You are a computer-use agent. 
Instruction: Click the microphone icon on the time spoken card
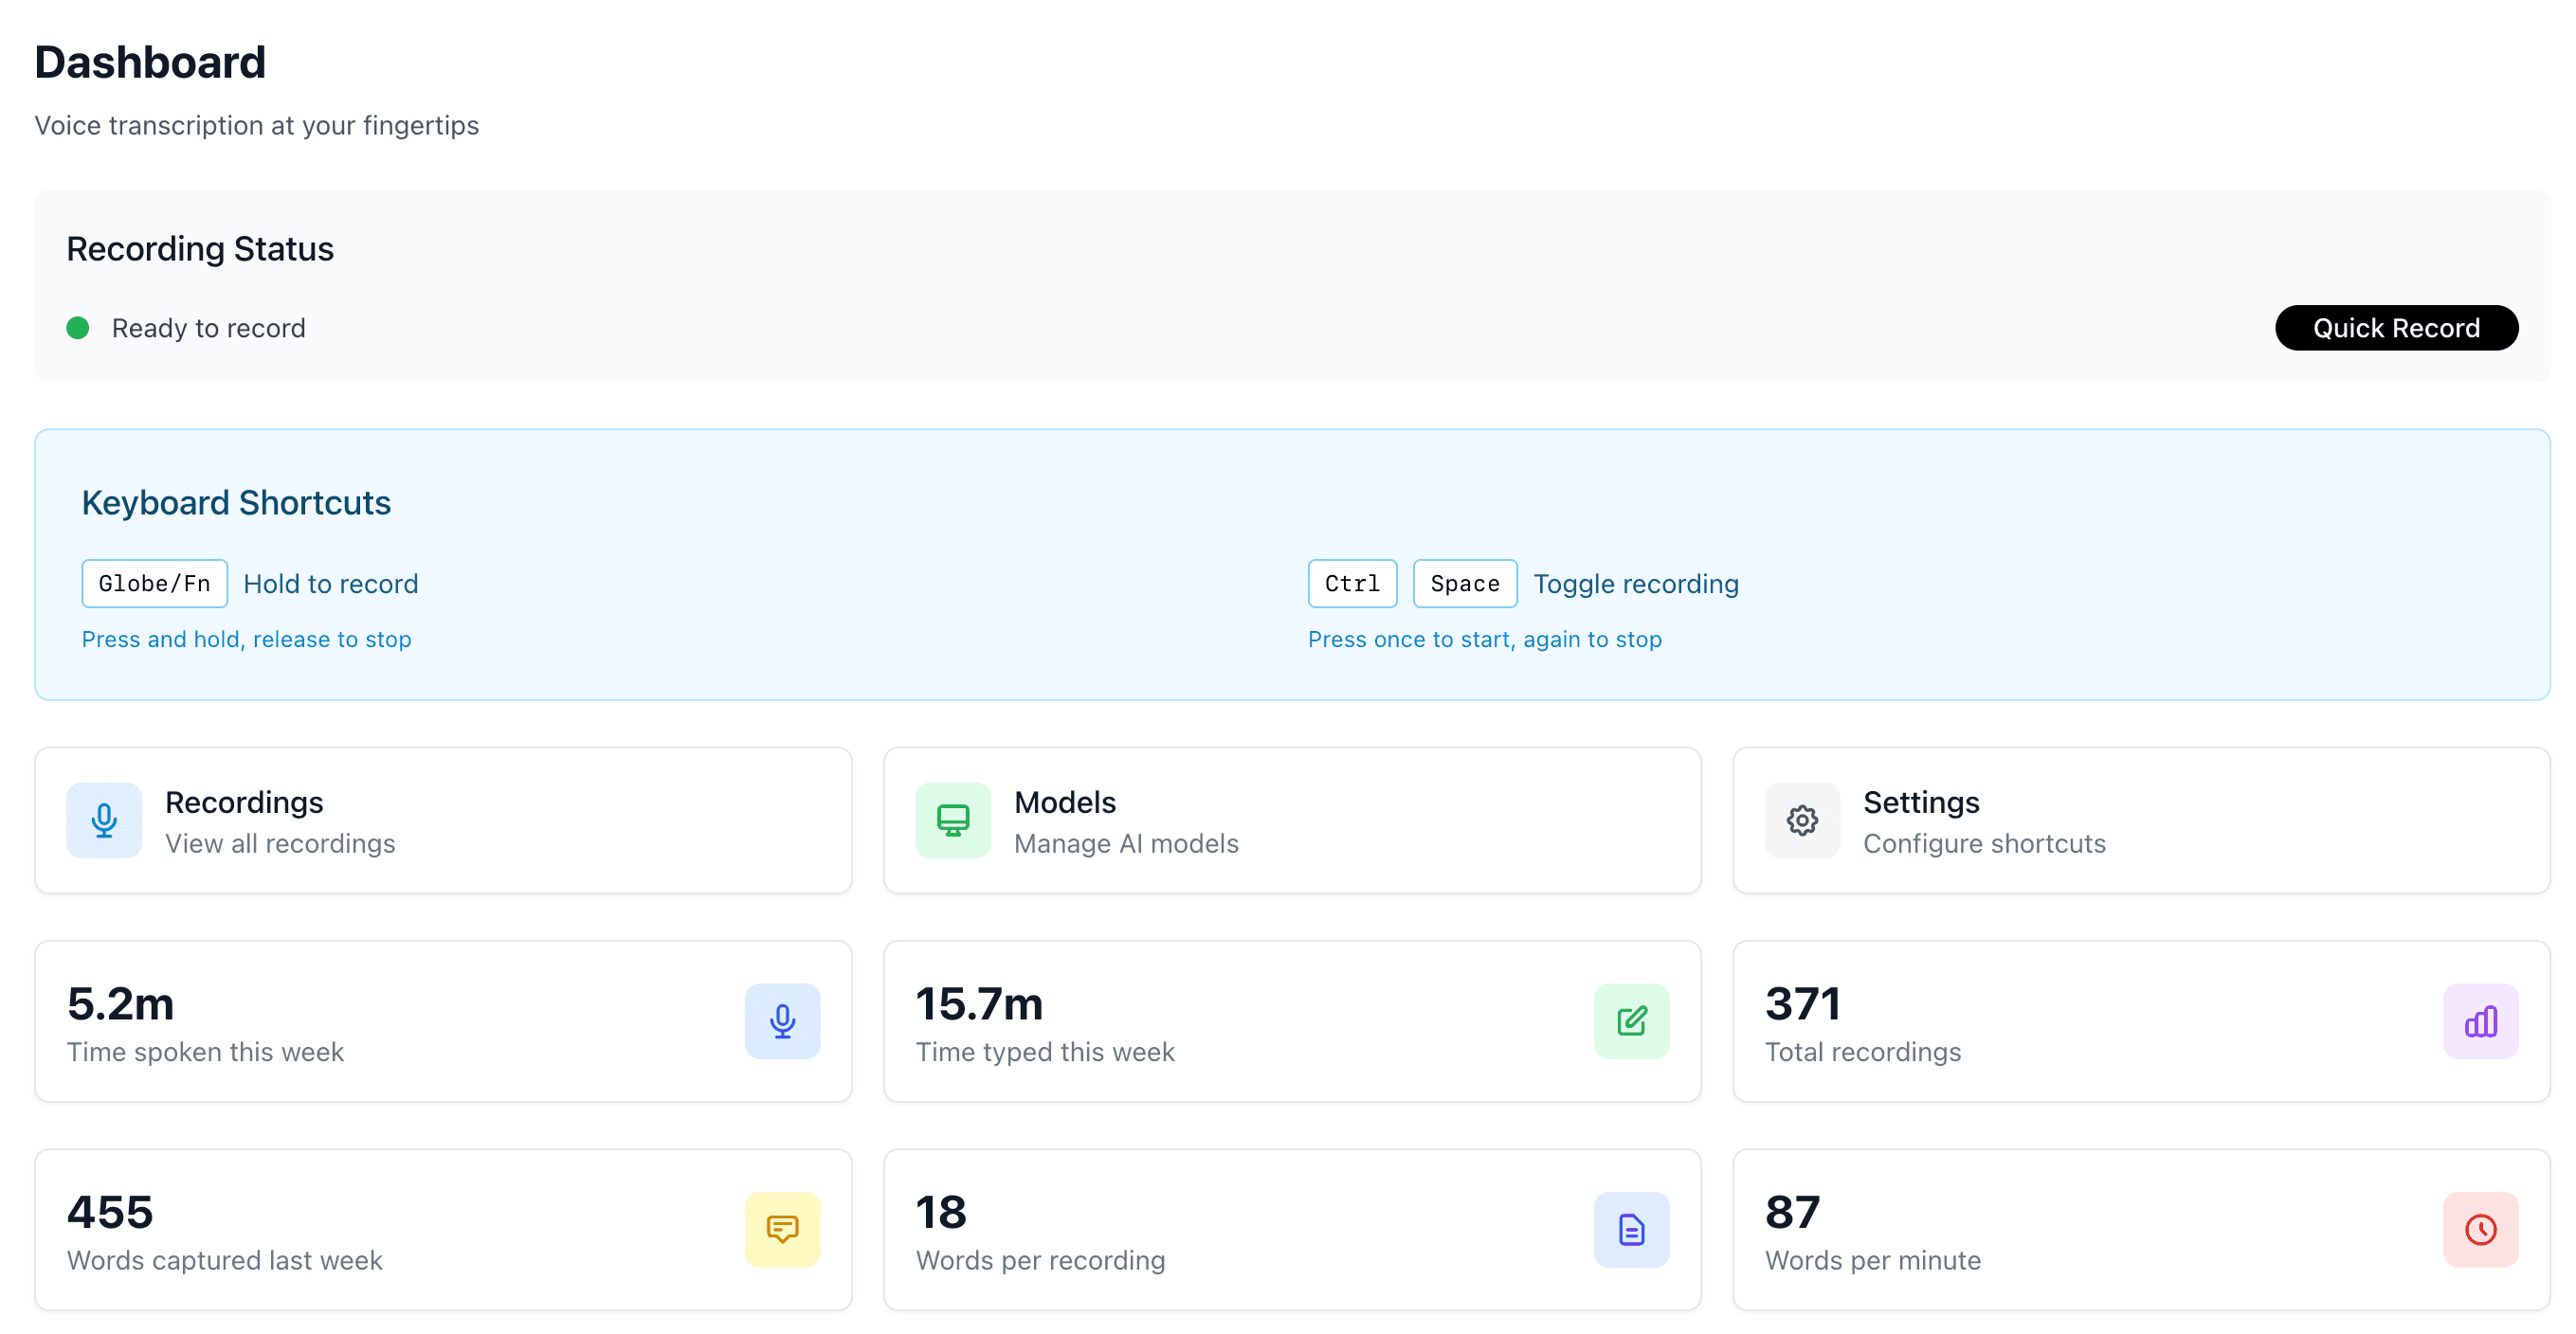coord(782,1021)
